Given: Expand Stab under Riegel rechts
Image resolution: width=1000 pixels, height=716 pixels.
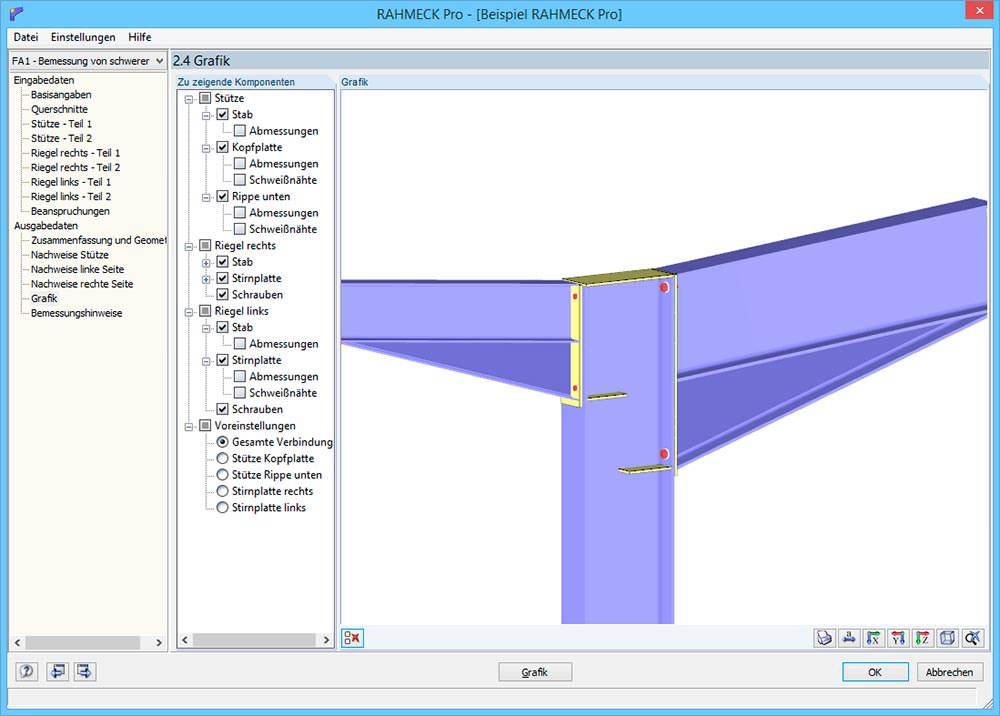Looking at the screenshot, I should 206,263.
